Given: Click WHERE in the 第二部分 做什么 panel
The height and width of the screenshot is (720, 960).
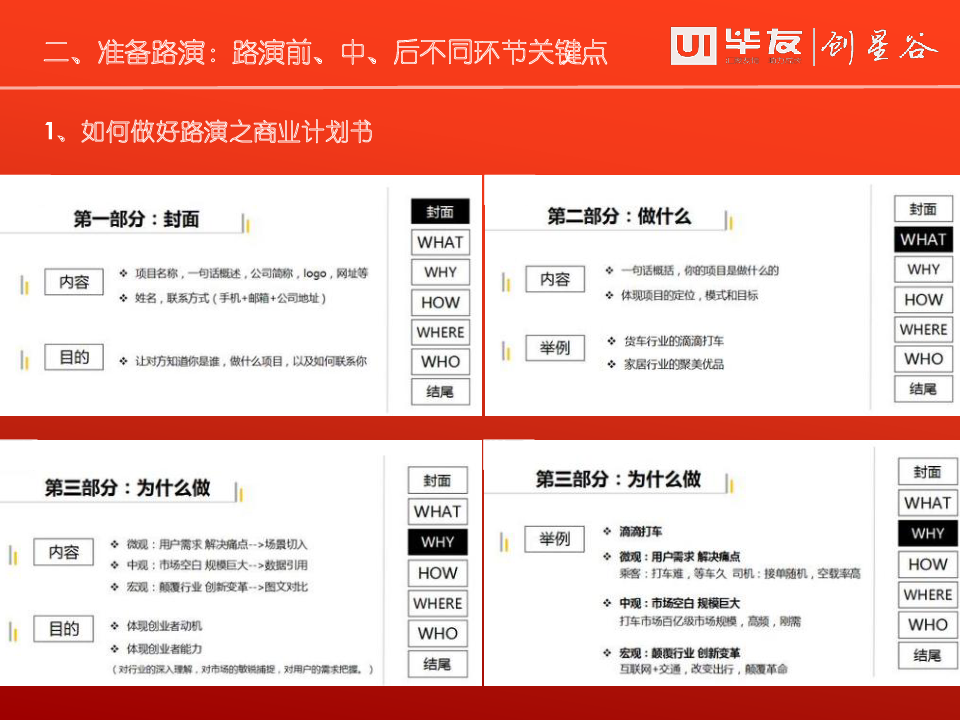Looking at the screenshot, I should (923, 329).
